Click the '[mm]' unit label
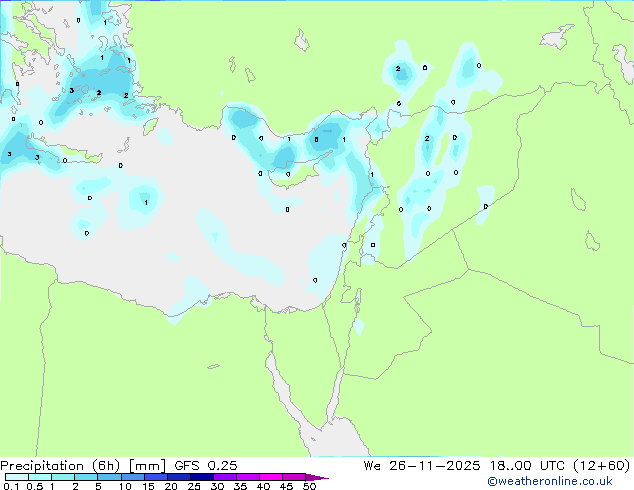 (x=147, y=466)
